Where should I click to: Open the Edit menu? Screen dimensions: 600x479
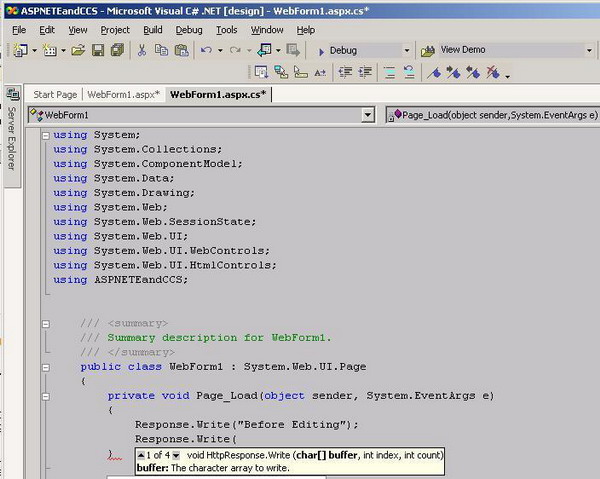(x=47, y=30)
